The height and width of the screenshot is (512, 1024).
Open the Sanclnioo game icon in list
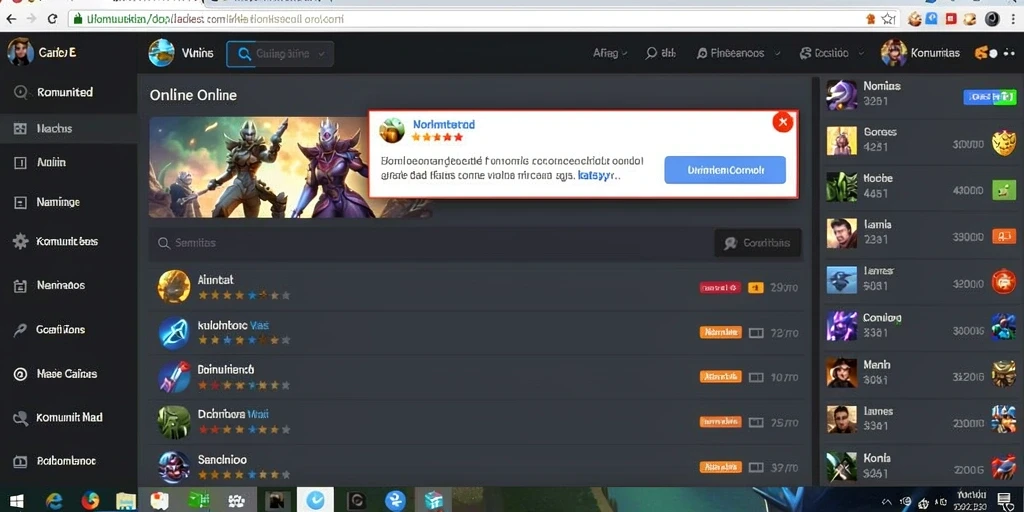174,466
